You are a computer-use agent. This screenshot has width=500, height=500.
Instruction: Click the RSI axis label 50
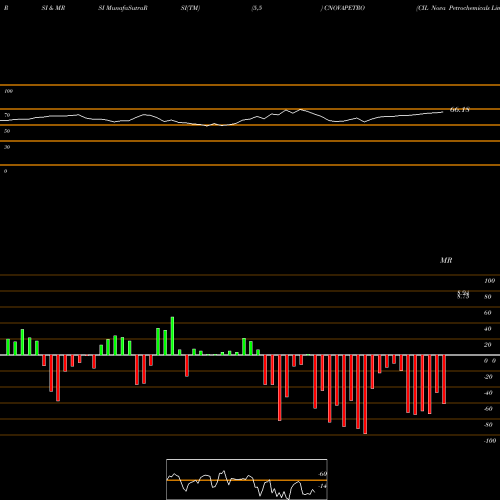pos(7,131)
